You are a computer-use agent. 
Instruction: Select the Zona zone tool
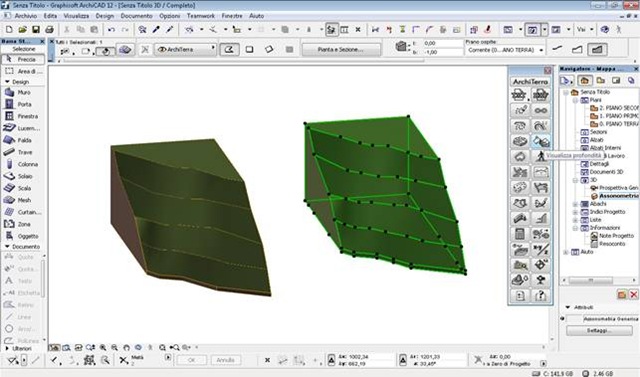click(23, 224)
